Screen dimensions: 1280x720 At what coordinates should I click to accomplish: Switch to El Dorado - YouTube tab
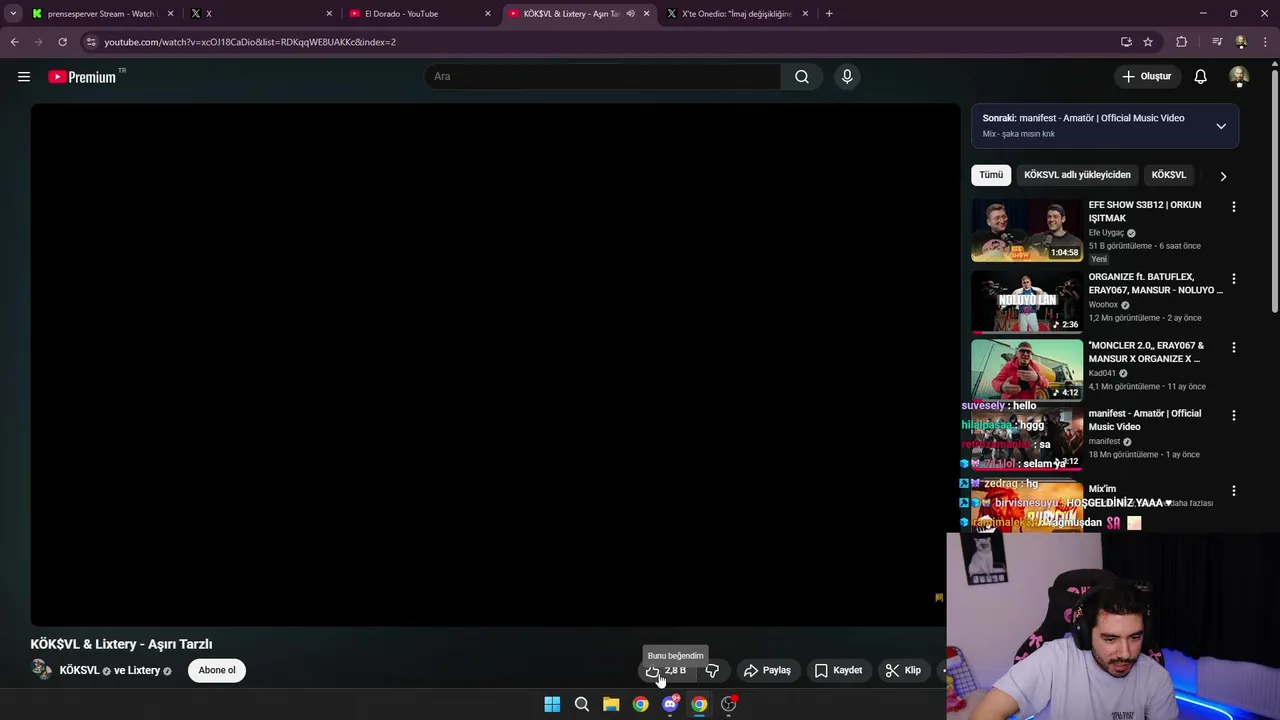pos(420,14)
